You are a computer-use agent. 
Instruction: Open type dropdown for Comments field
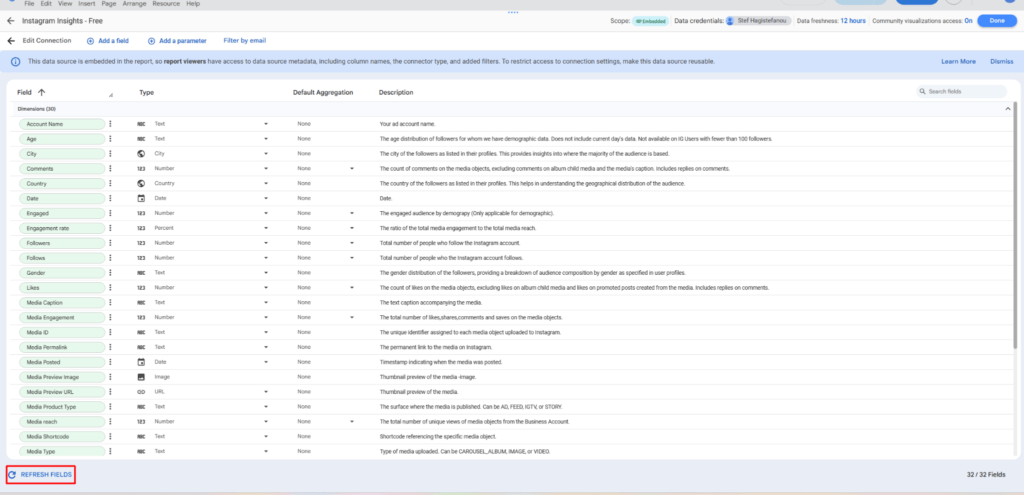point(266,169)
